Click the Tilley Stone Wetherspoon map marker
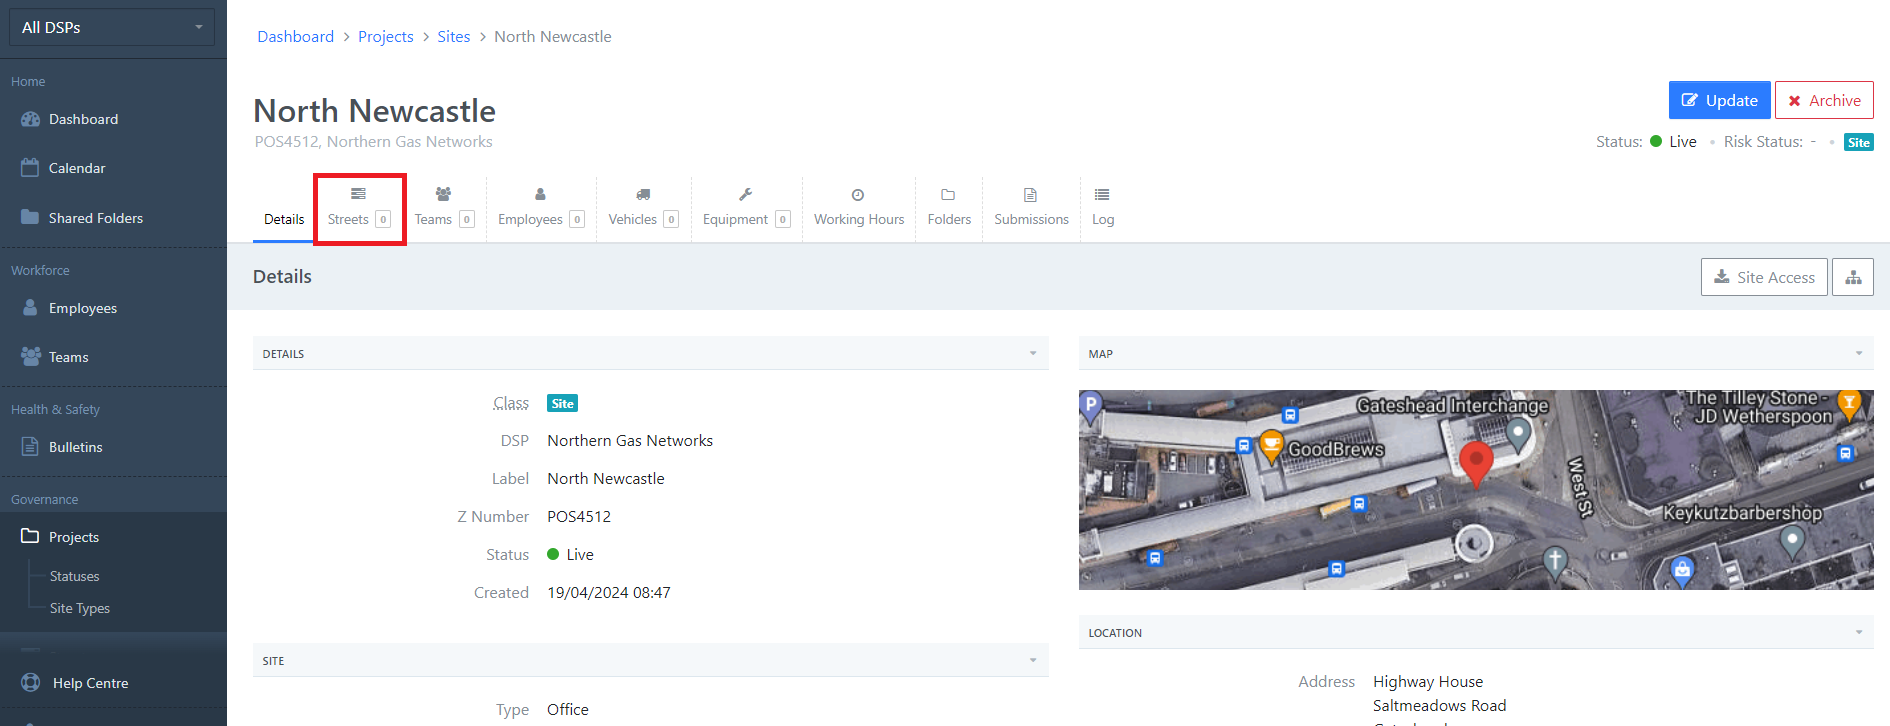This screenshot has width=1890, height=726. pyautogui.click(x=1850, y=404)
